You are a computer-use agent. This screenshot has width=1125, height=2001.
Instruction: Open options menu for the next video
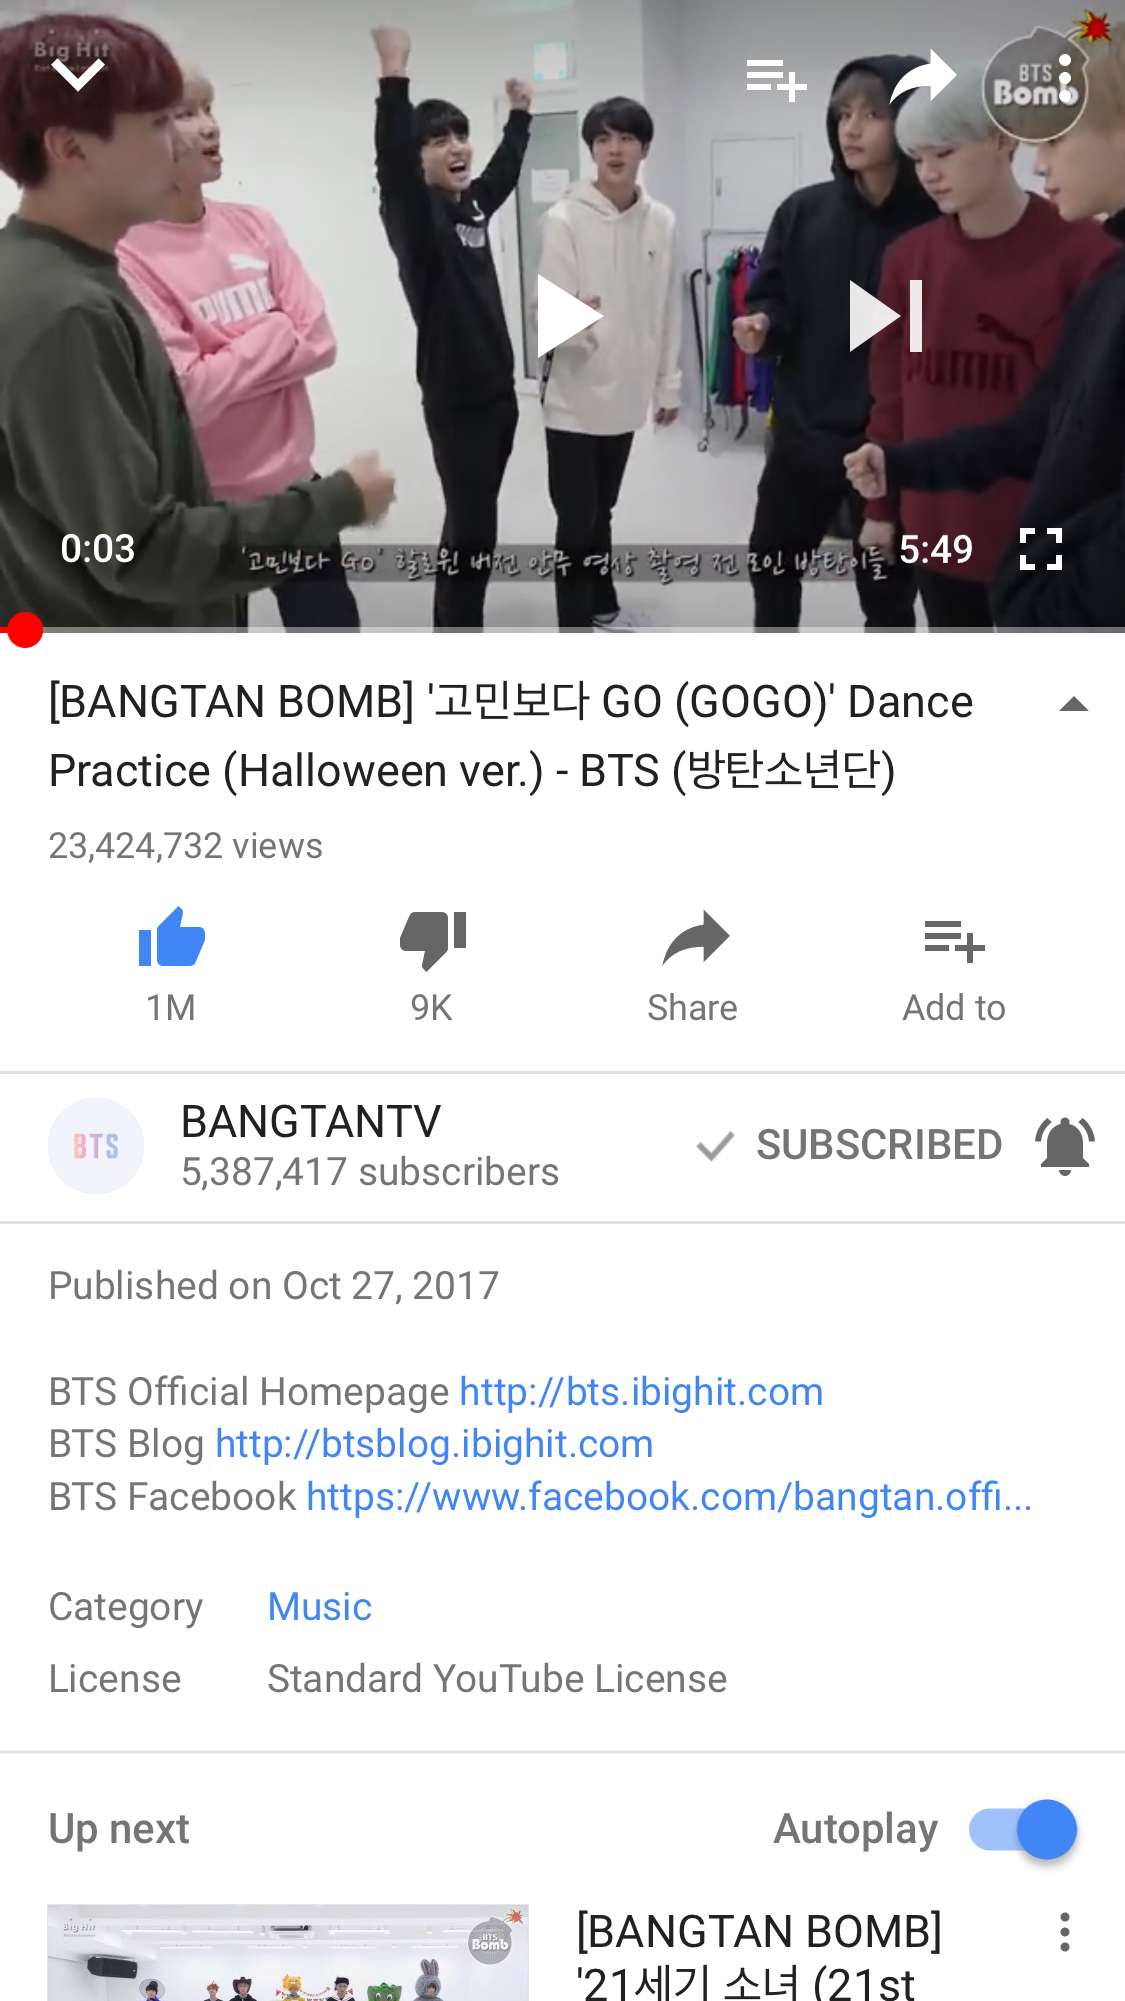coord(1065,1932)
